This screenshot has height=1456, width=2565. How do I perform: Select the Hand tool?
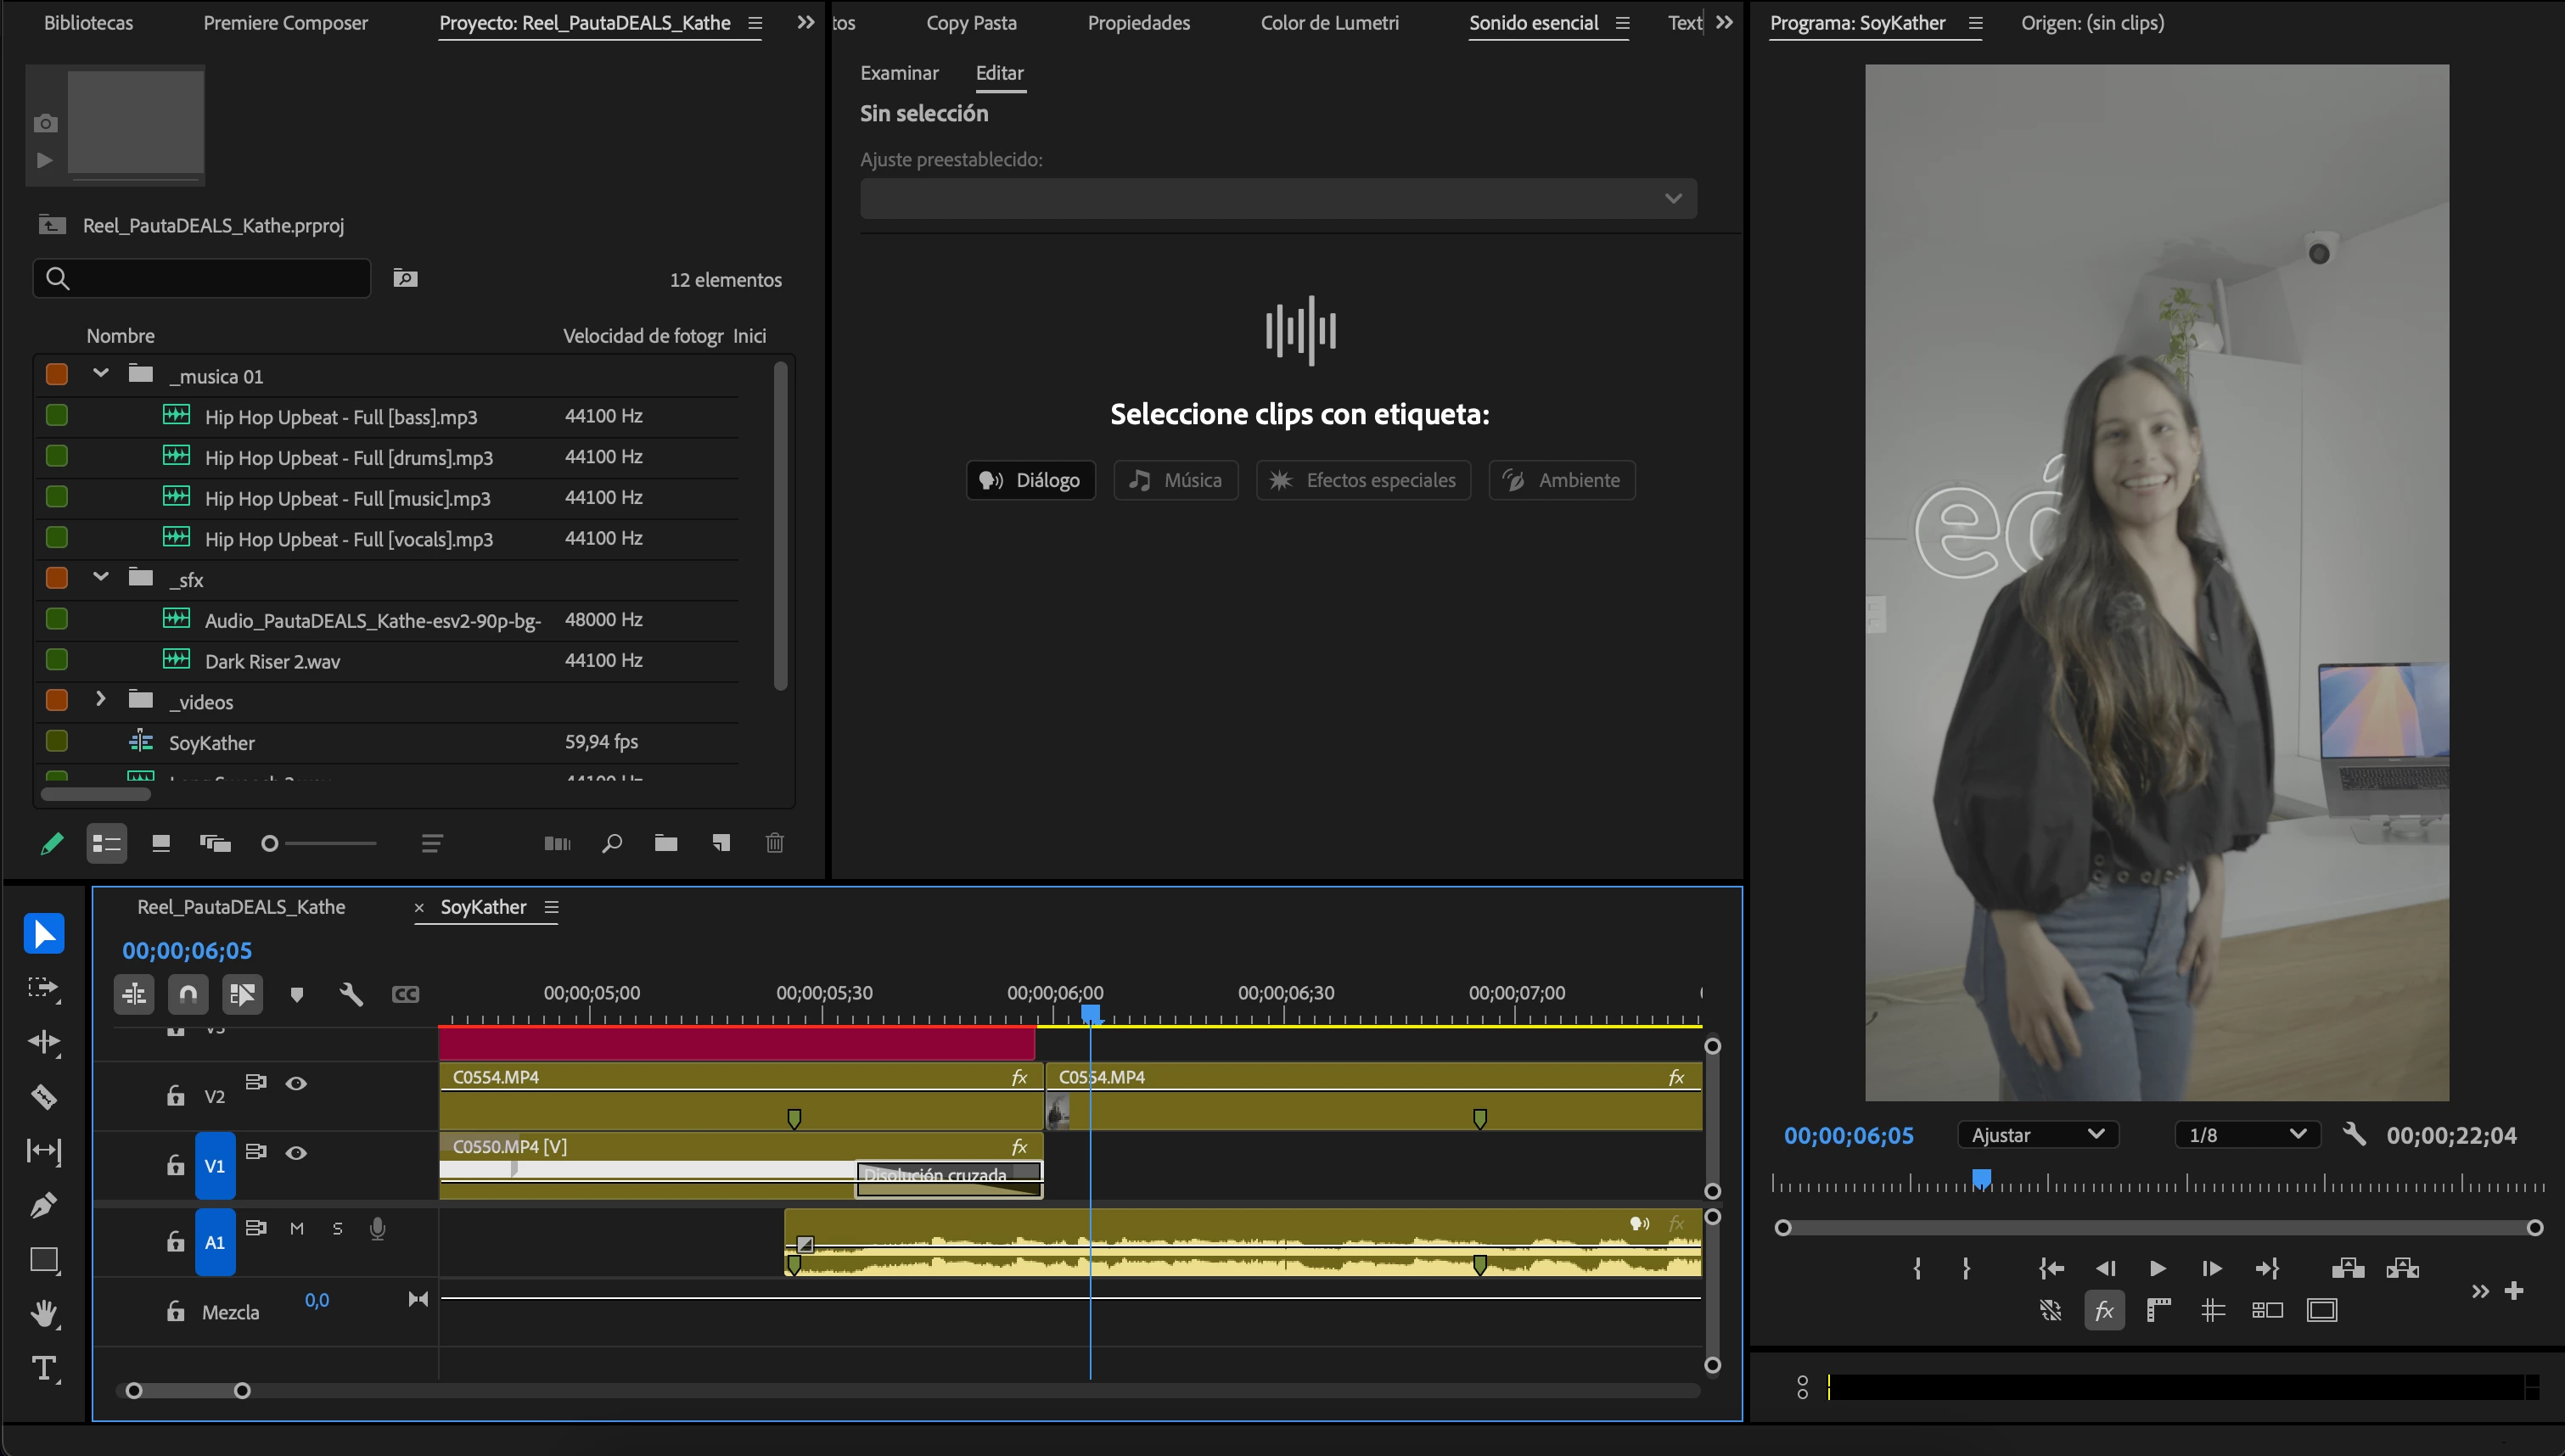pyautogui.click(x=43, y=1313)
